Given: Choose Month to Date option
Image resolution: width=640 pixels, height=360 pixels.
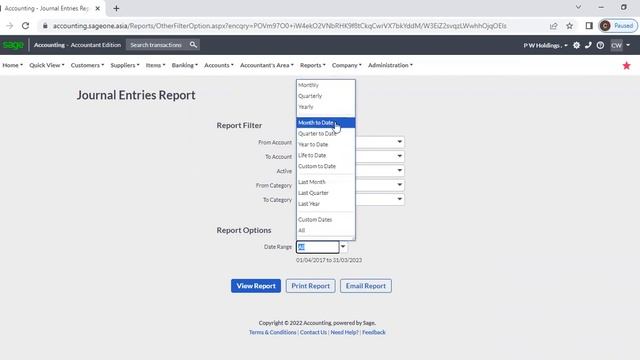Looking at the screenshot, I should 325,123.
